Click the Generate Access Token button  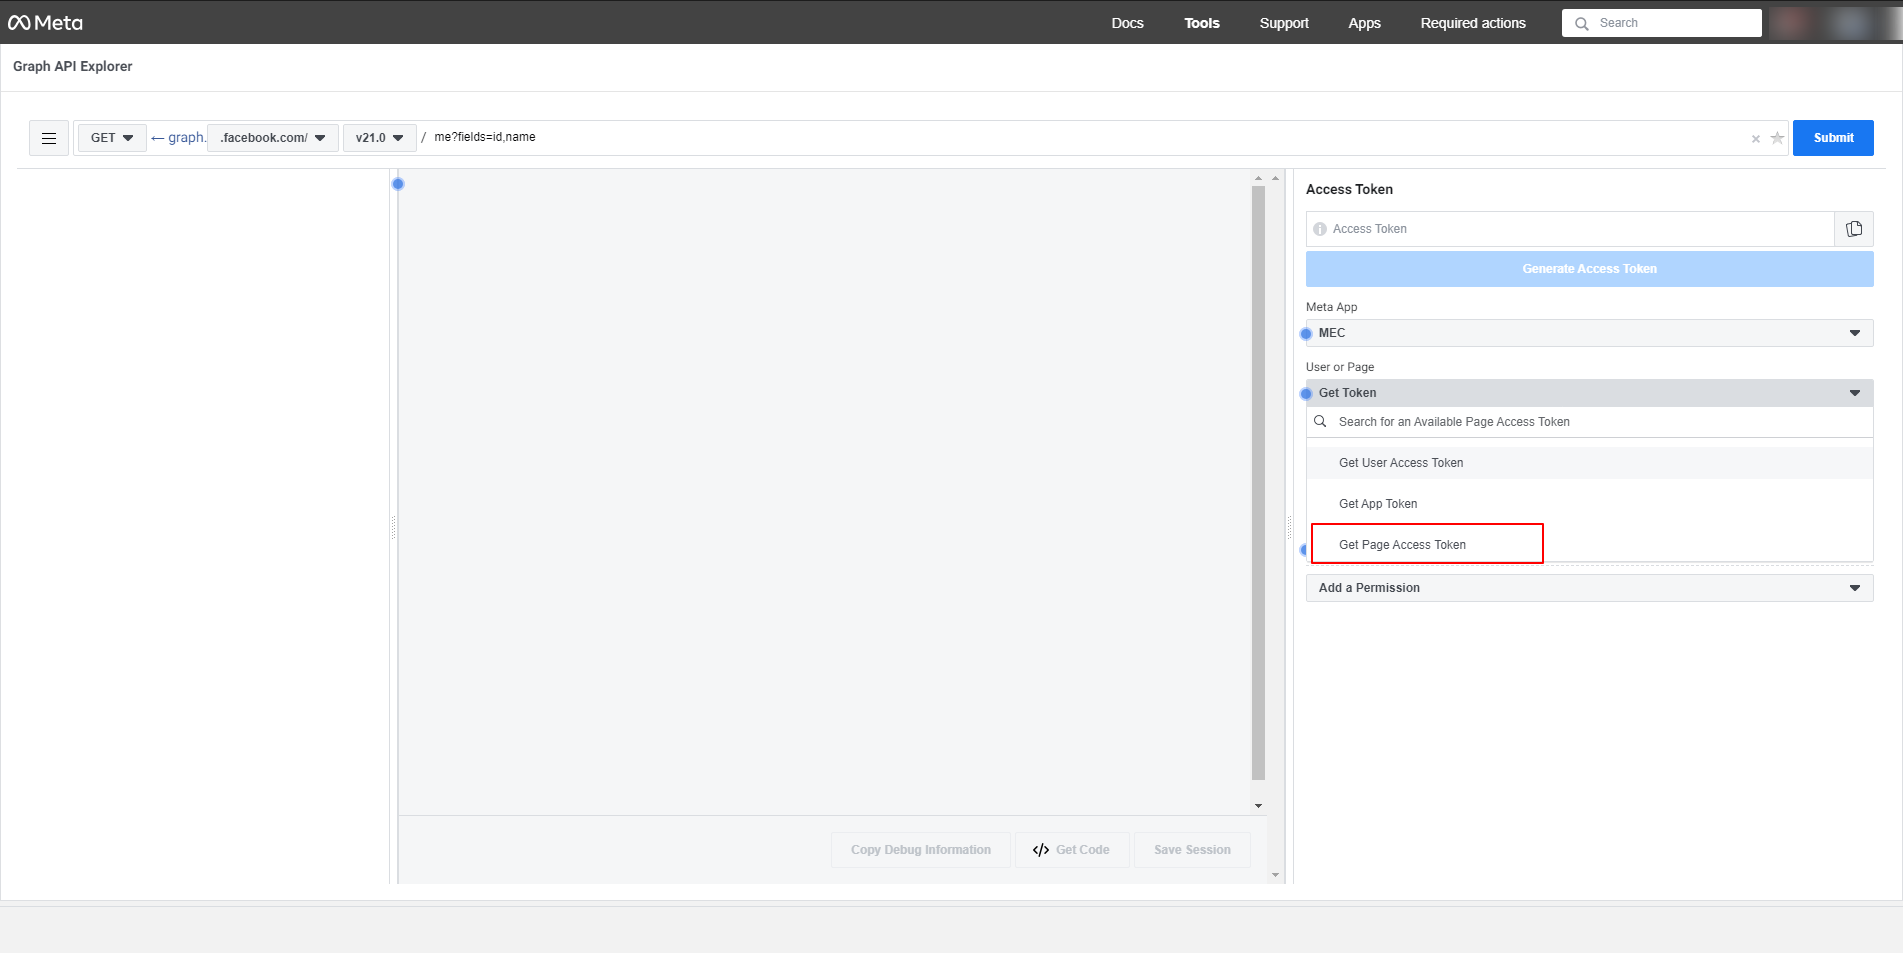point(1588,269)
